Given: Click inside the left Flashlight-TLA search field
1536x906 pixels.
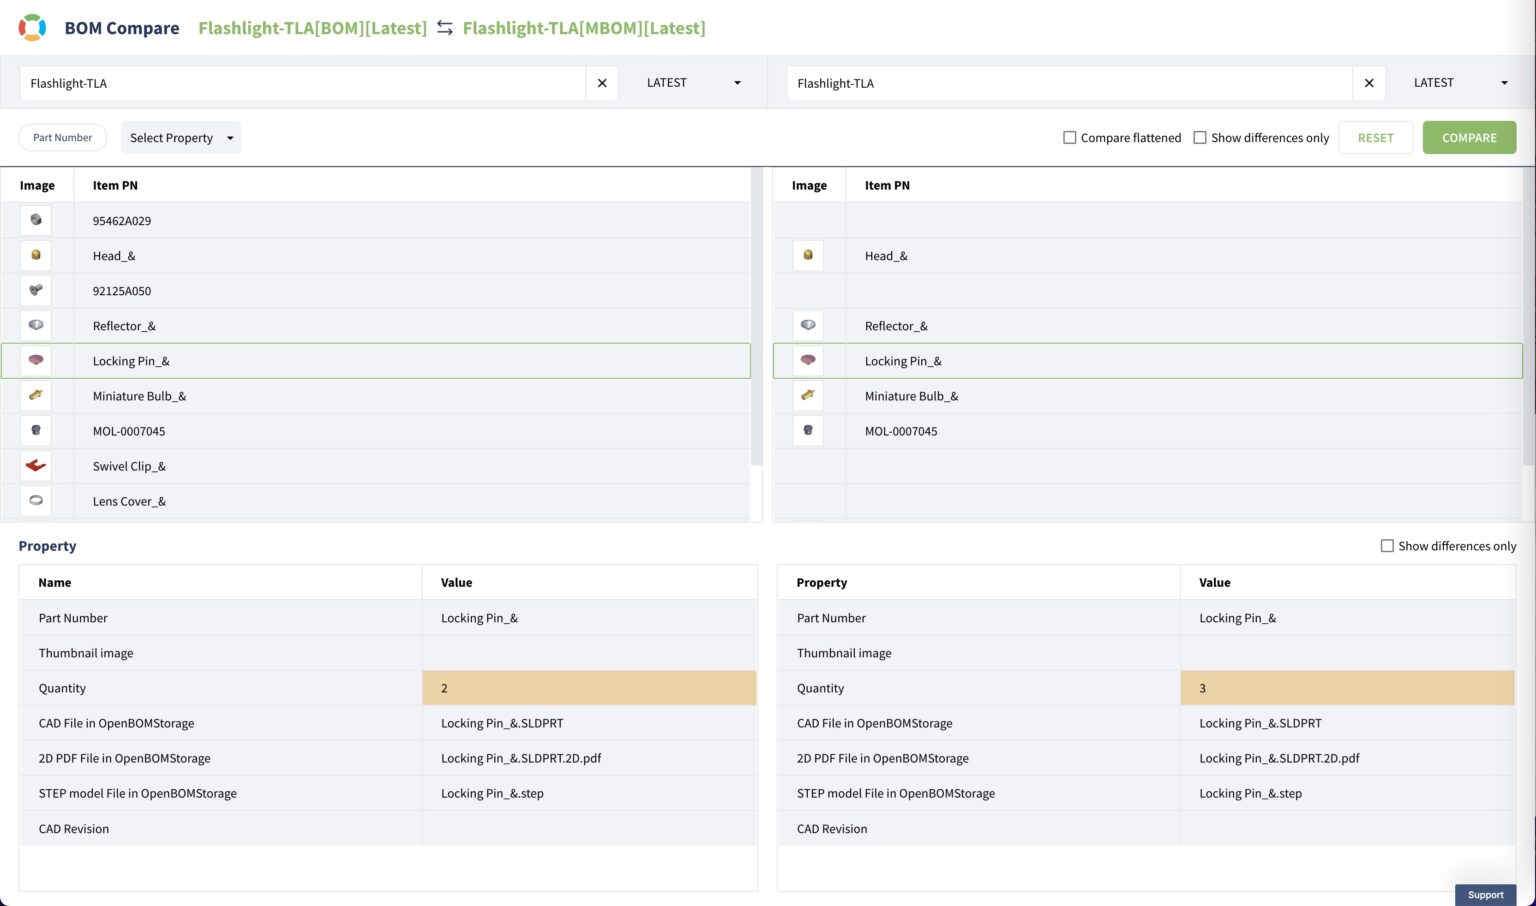Looking at the screenshot, I should 300,83.
